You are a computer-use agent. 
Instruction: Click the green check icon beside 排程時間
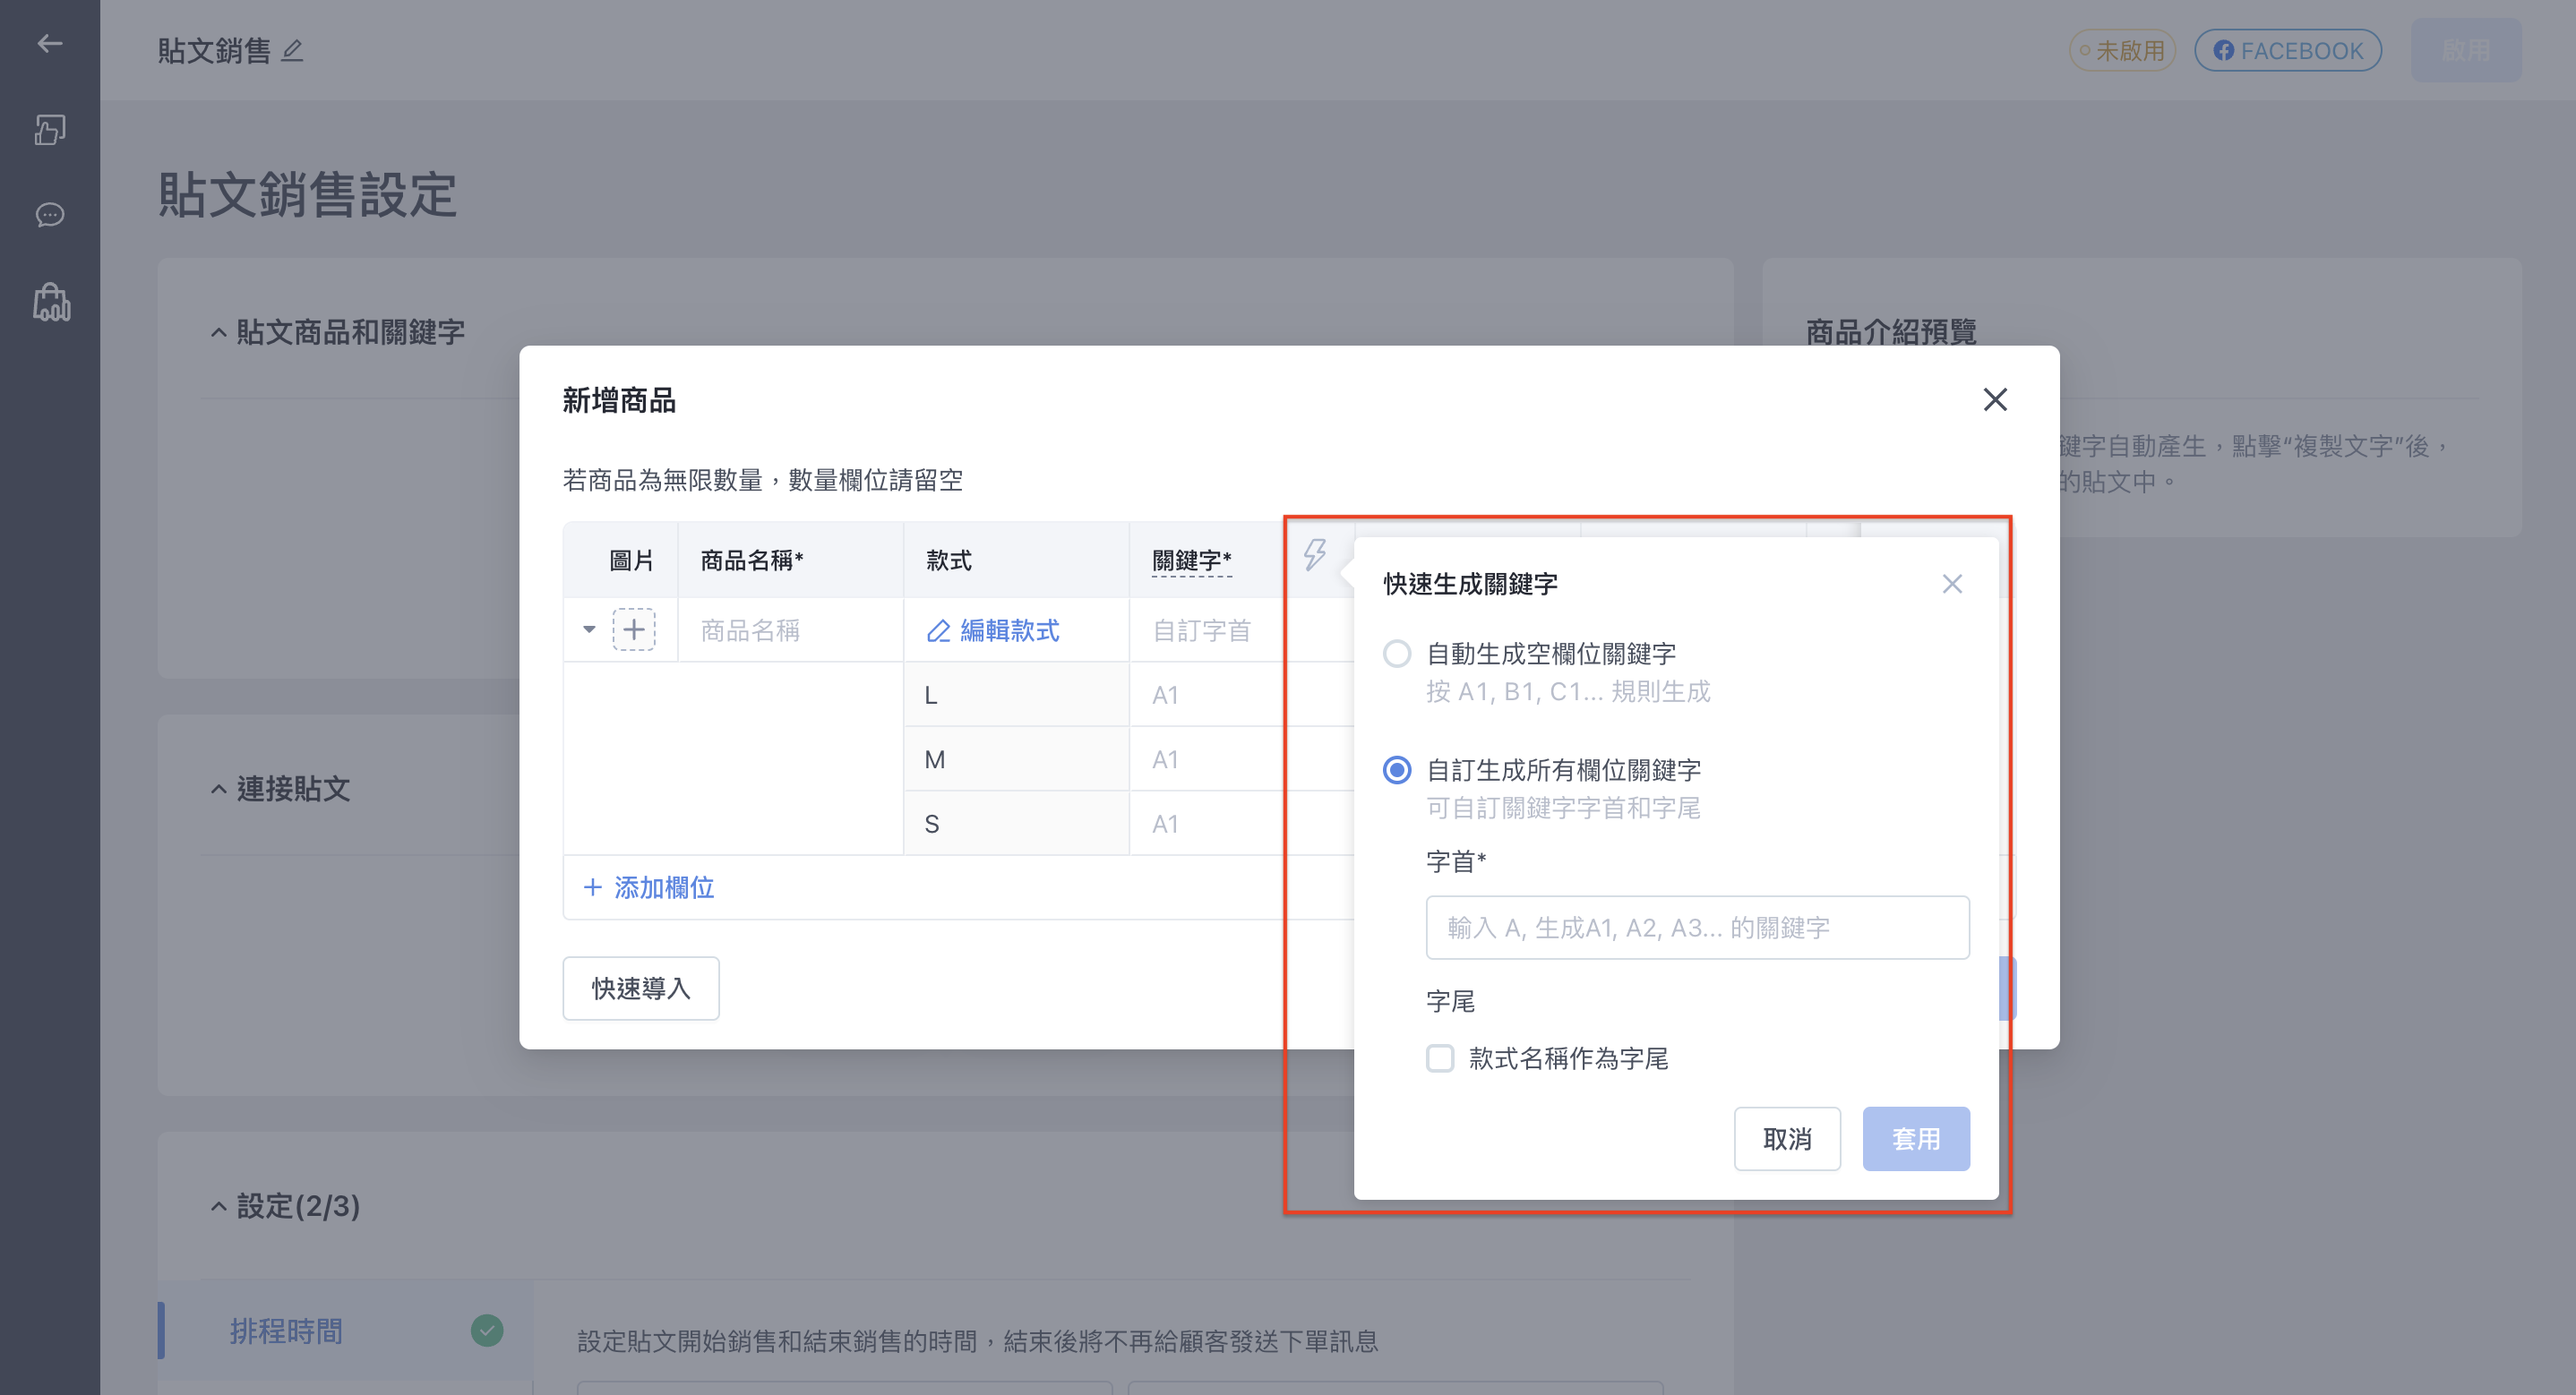click(x=487, y=1330)
